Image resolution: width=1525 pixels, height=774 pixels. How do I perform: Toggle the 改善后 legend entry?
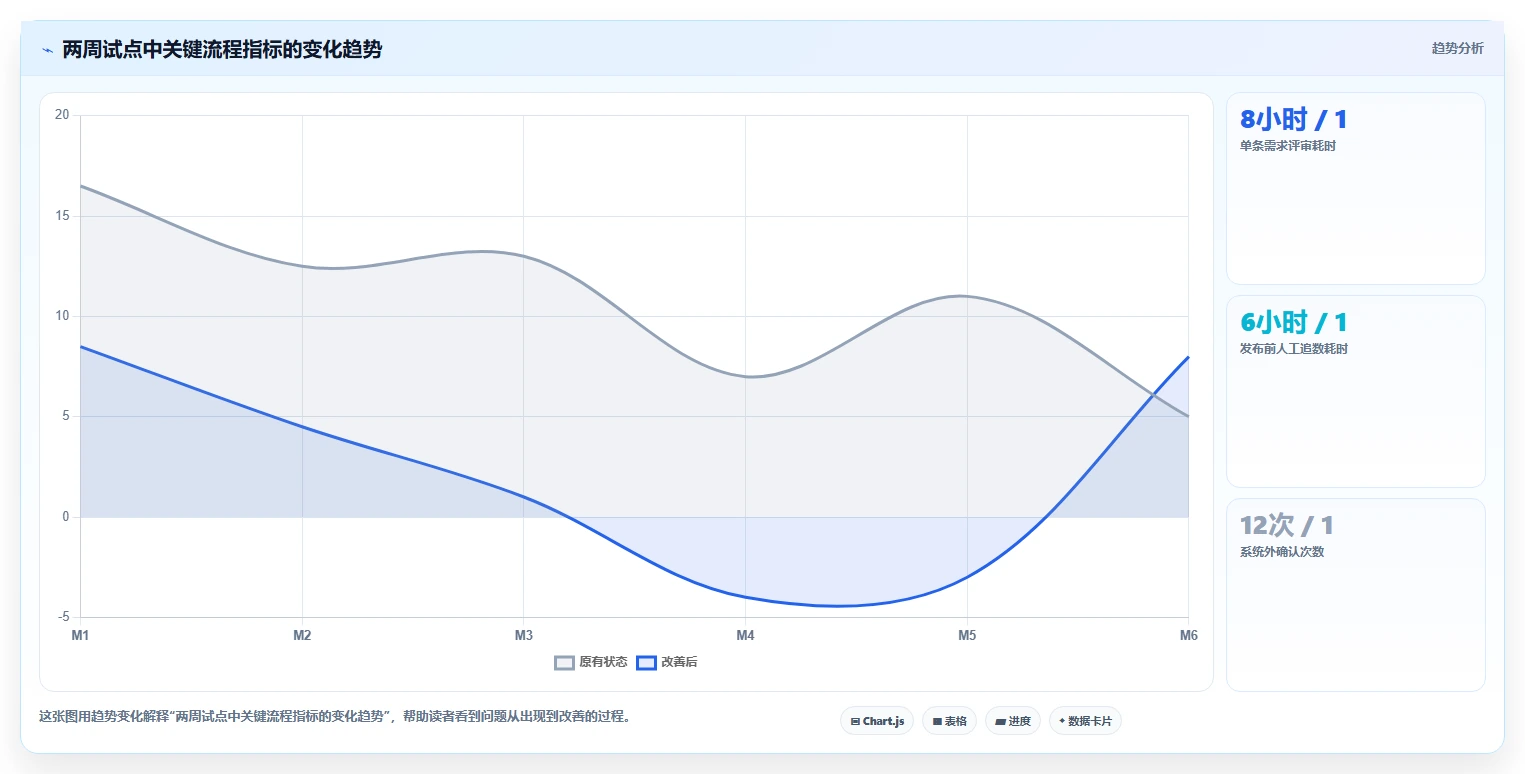click(668, 662)
